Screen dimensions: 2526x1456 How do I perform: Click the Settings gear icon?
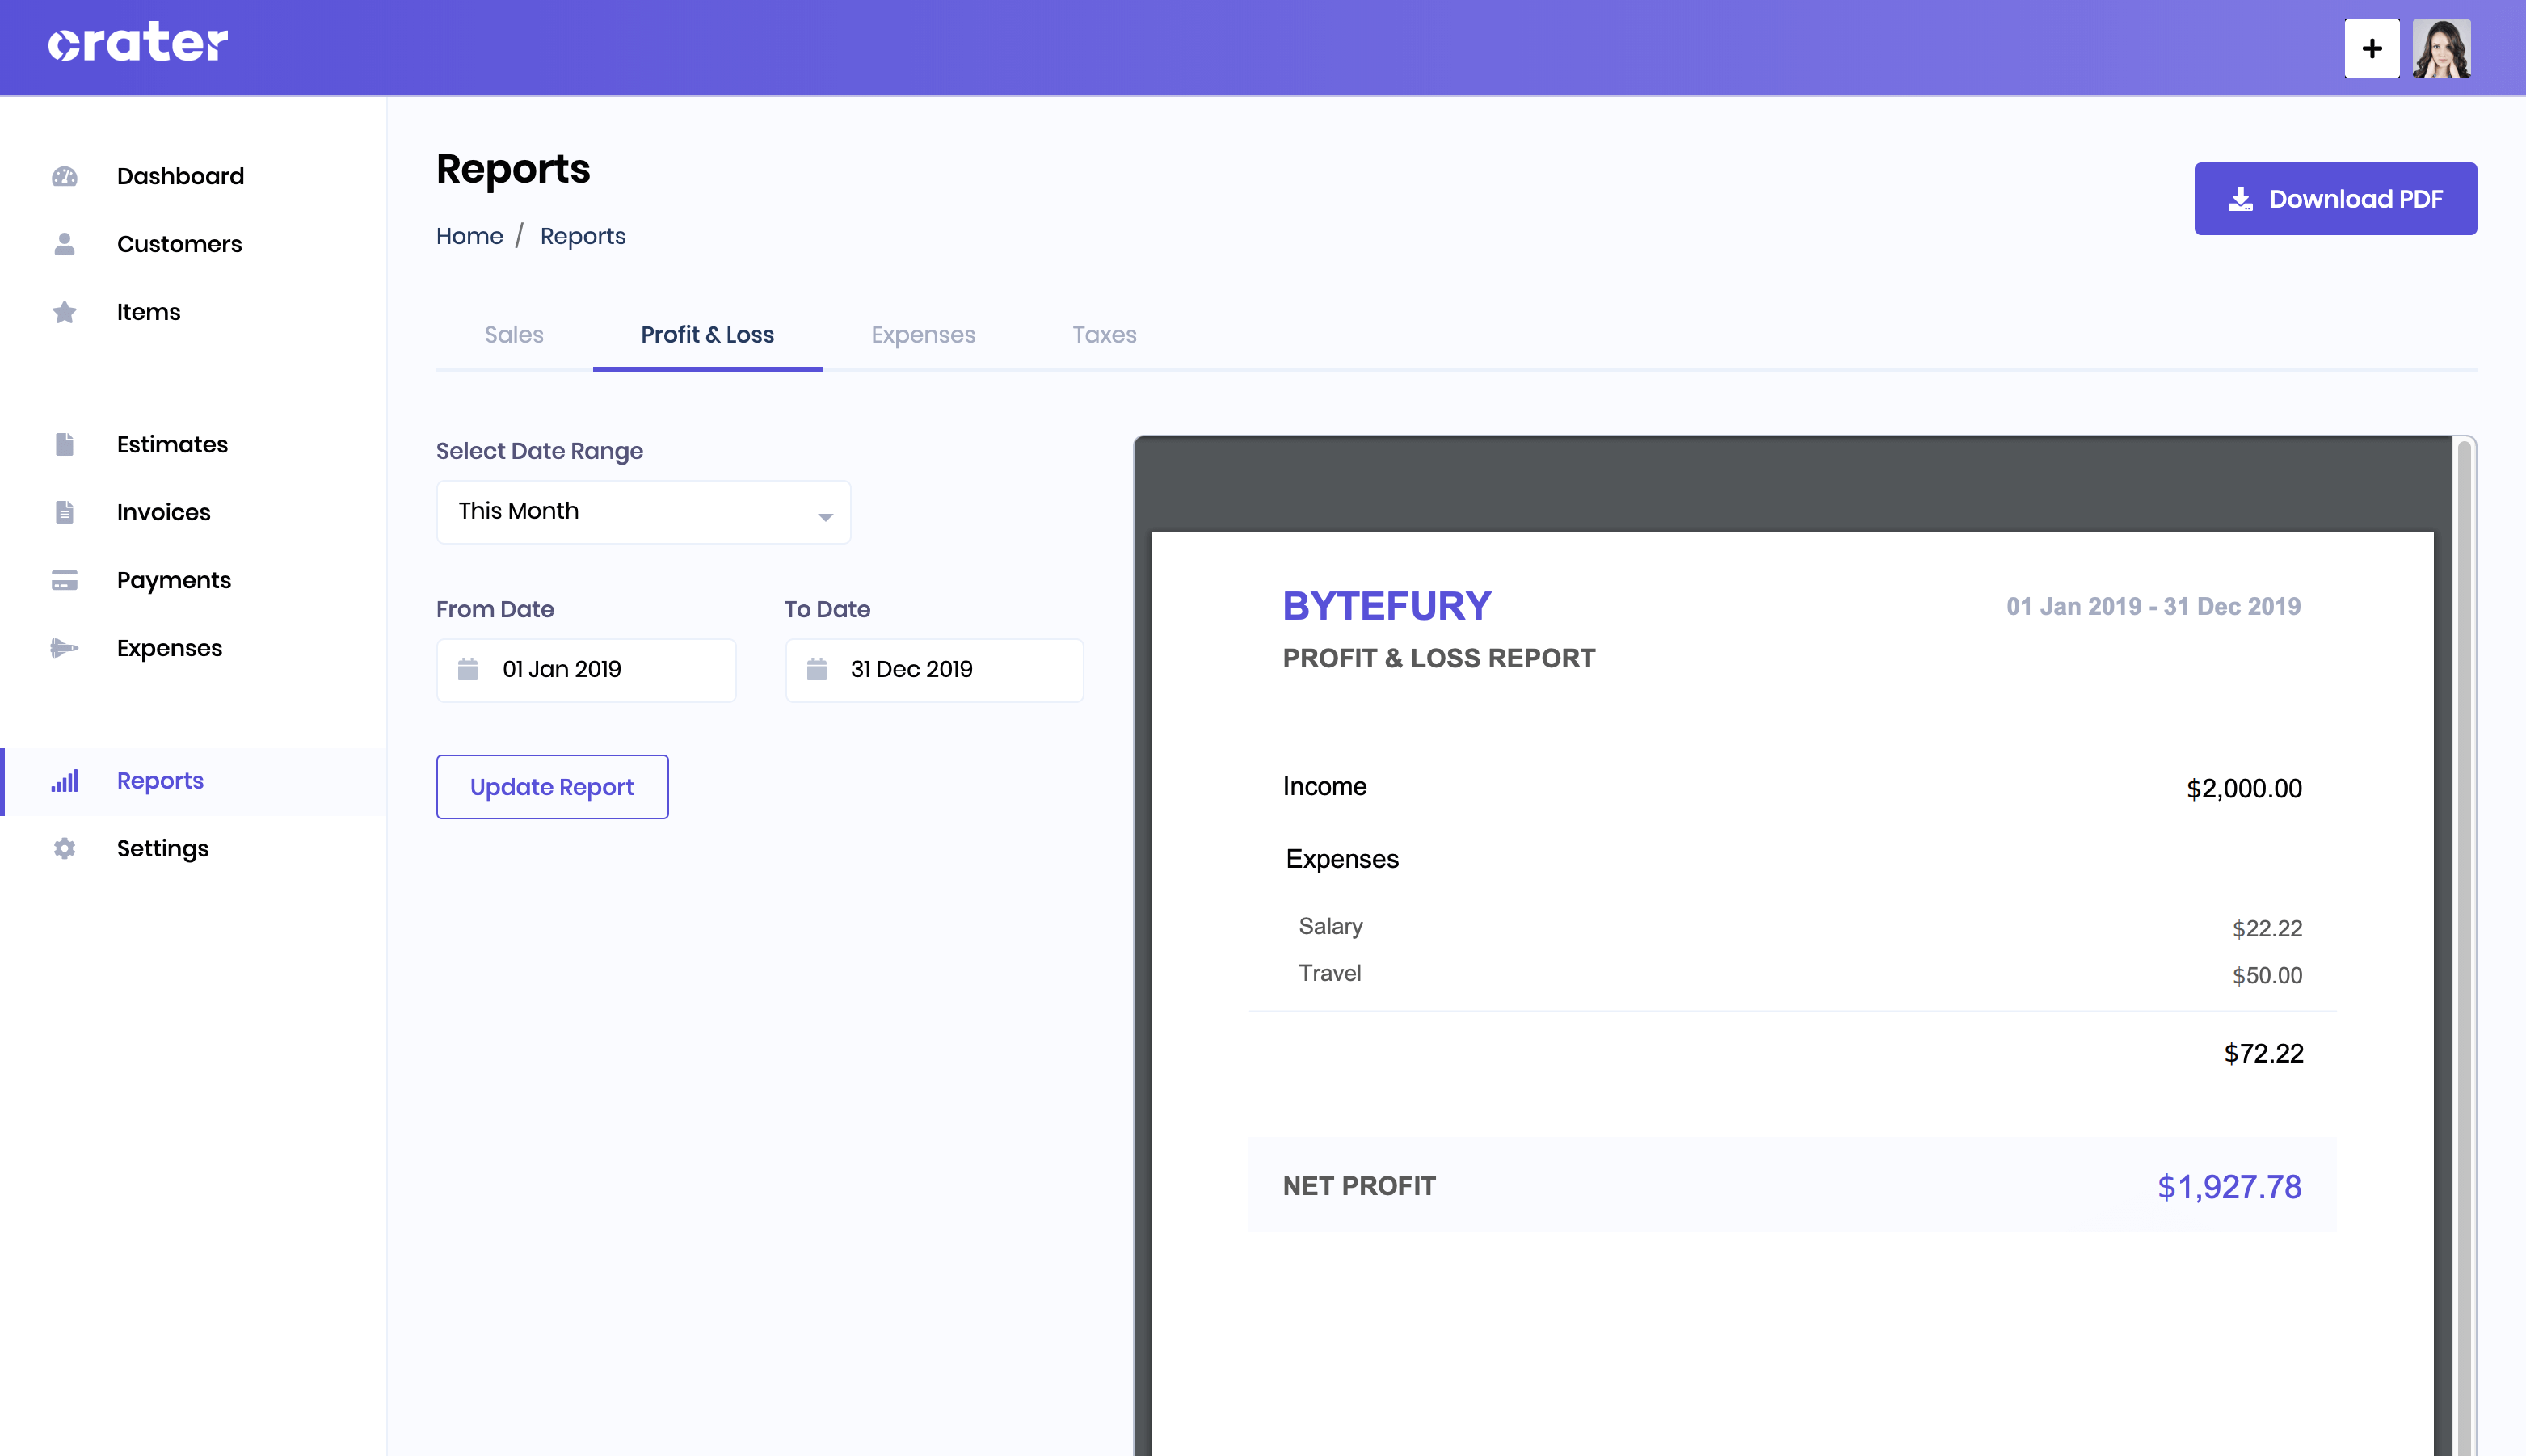pos(64,847)
